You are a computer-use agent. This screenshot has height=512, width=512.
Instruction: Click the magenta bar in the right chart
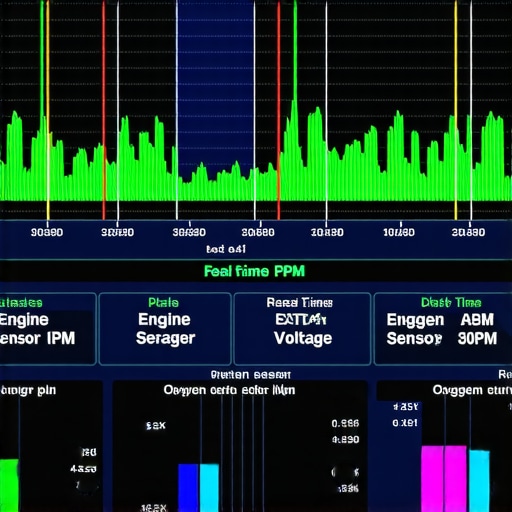tap(444, 479)
